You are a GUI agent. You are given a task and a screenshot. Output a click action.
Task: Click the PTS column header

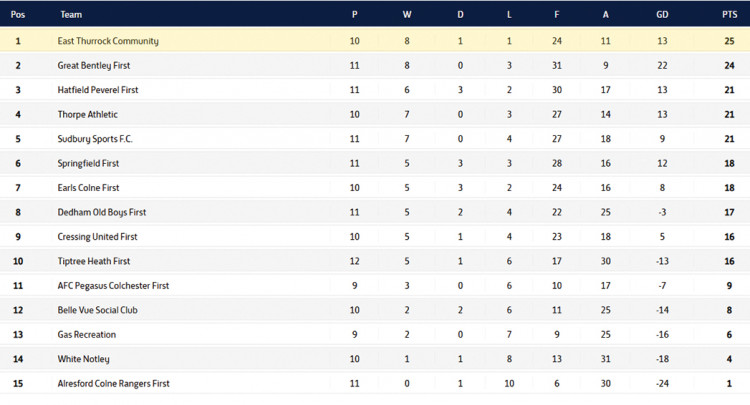[729, 14]
